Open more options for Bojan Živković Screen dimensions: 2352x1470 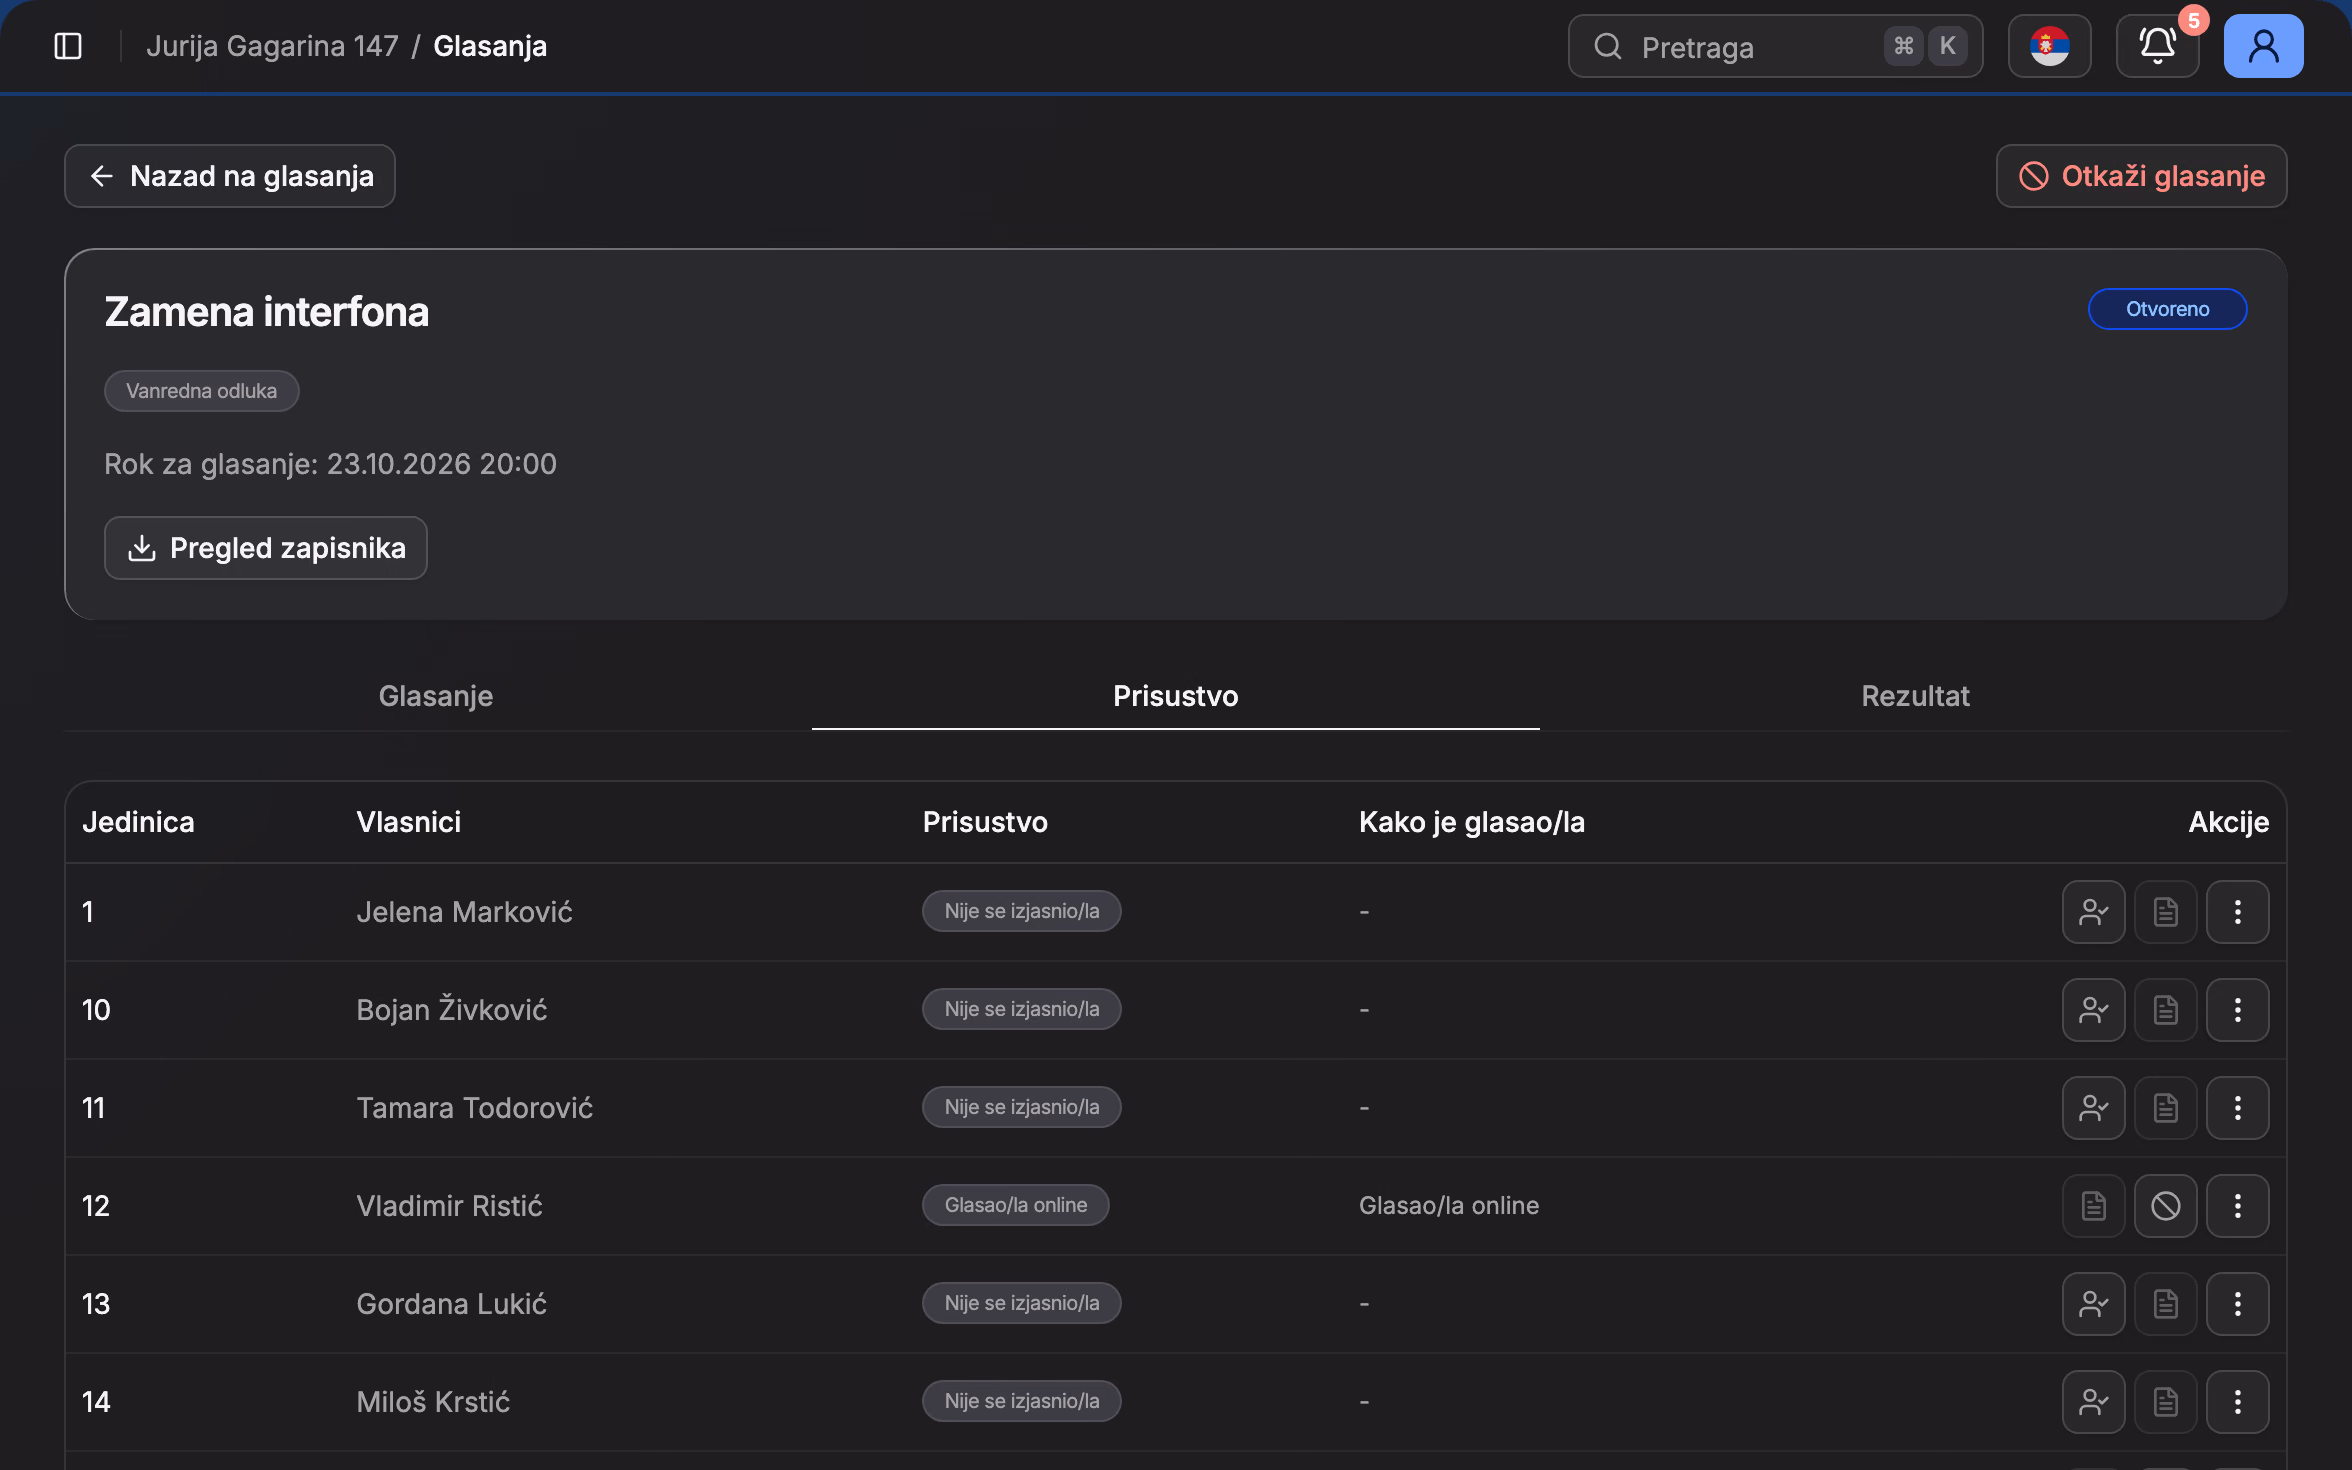[2237, 1010]
